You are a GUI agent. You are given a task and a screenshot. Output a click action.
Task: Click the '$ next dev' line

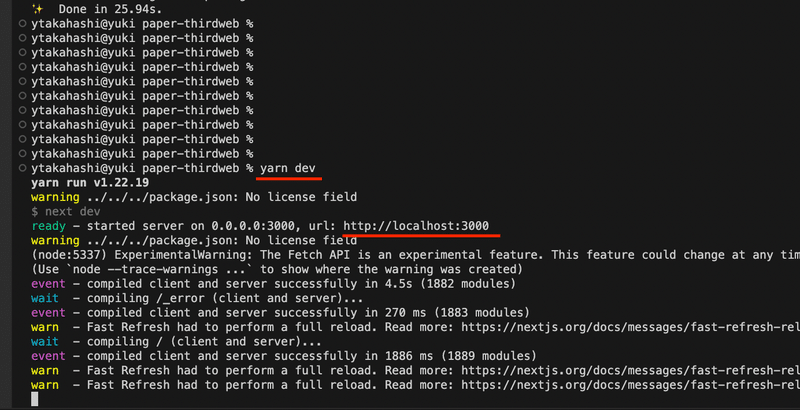66,212
